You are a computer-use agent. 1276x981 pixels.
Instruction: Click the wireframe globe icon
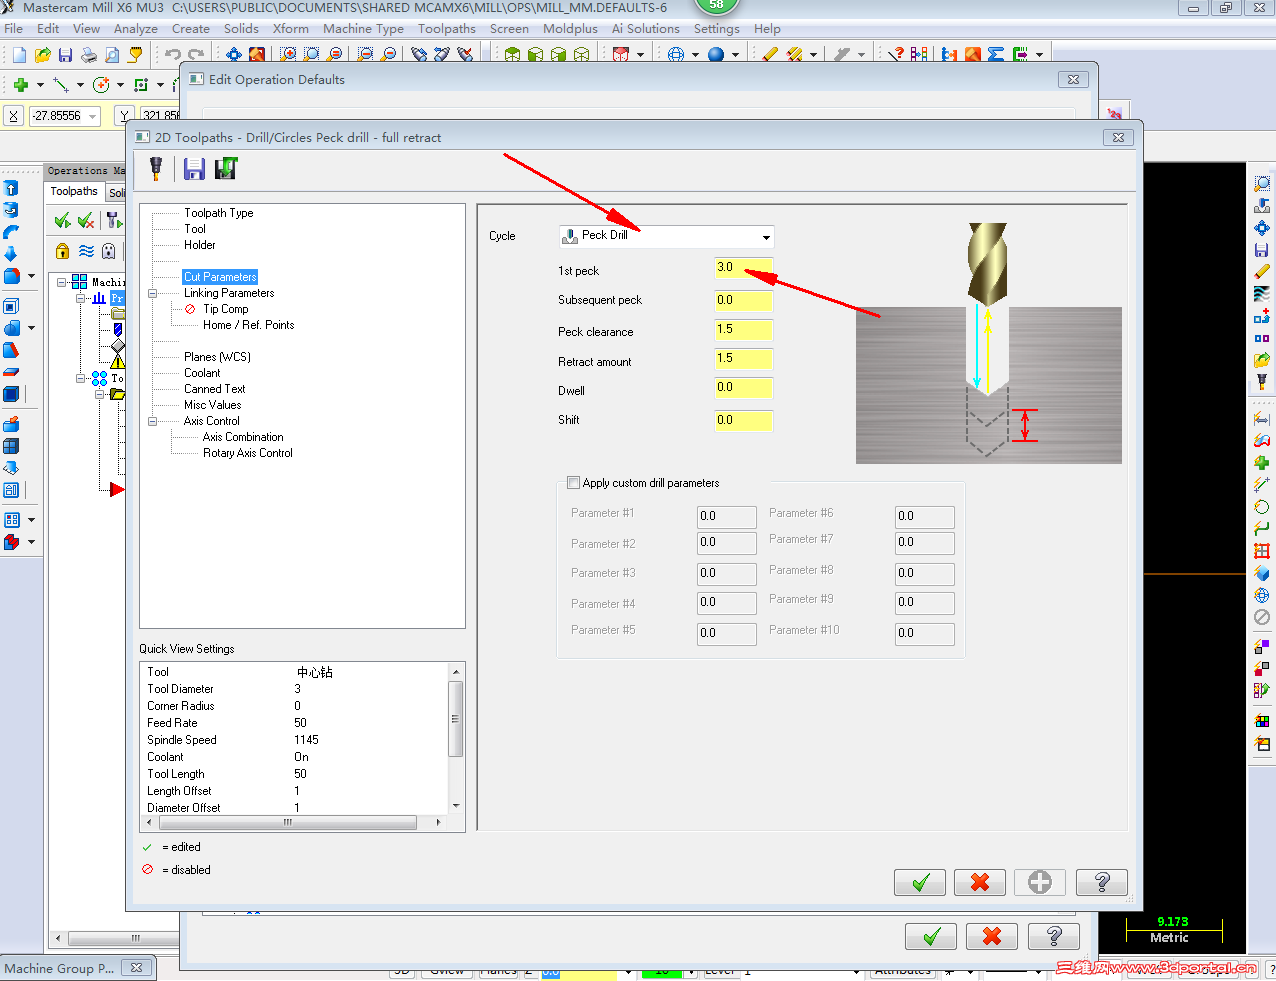pos(676,54)
